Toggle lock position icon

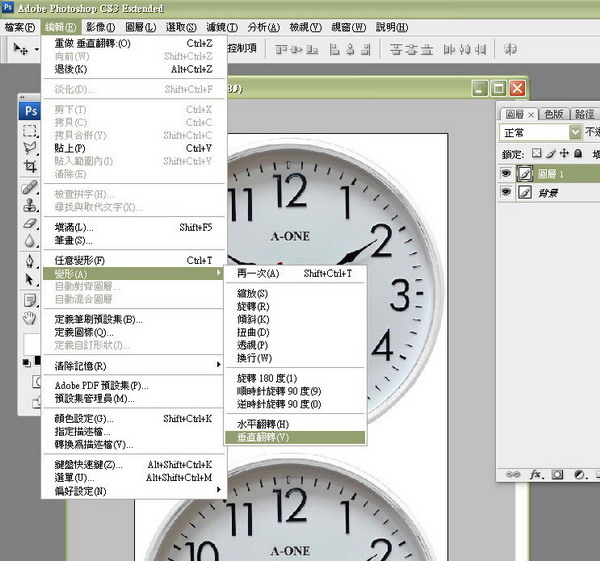(x=564, y=153)
